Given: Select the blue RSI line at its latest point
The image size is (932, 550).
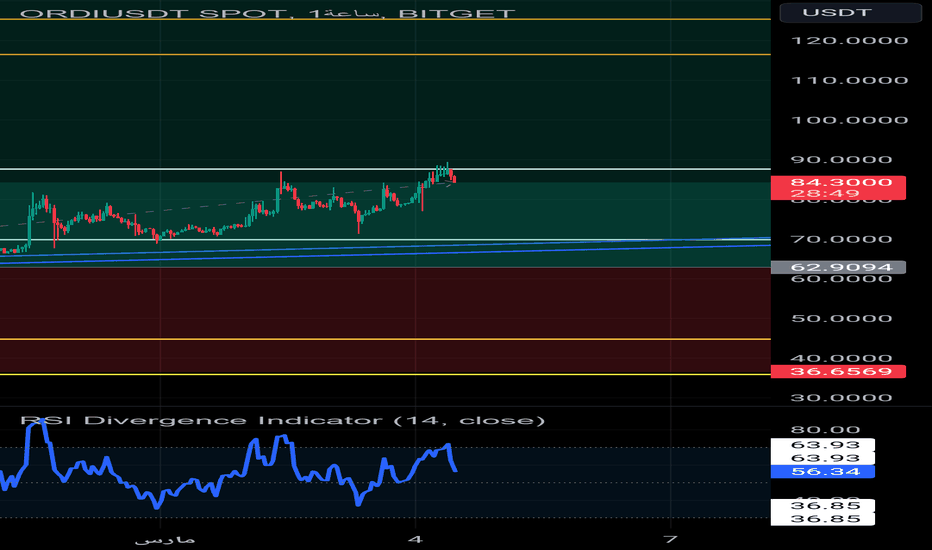Looking at the screenshot, I should coord(455,470).
